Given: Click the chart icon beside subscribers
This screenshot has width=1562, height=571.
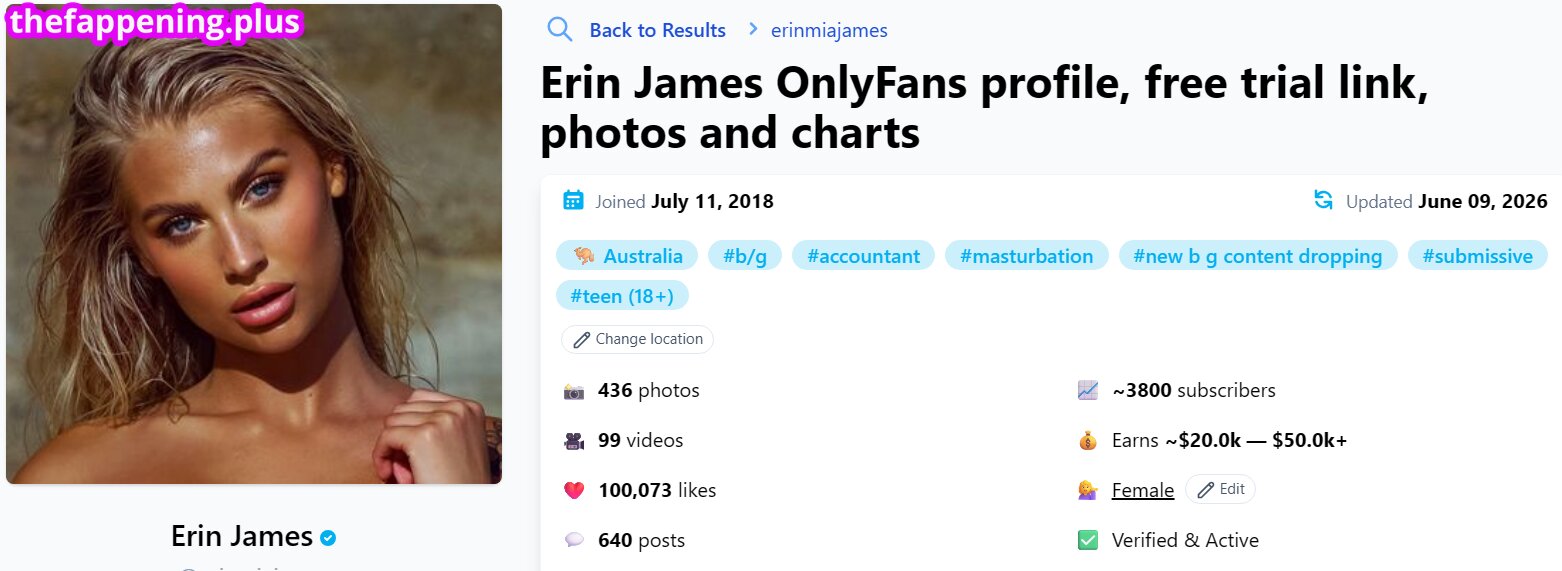Looking at the screenshot, I should pos(1088,391).
